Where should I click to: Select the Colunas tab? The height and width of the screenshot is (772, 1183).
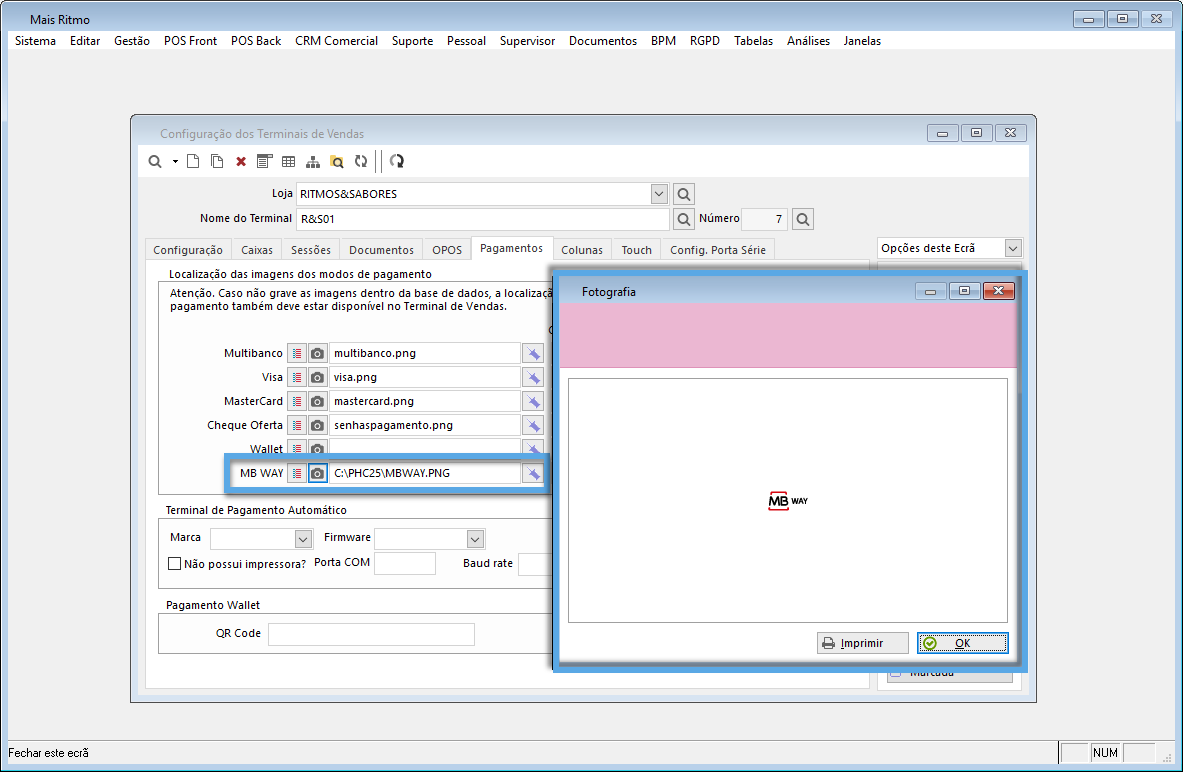(582, 250)
